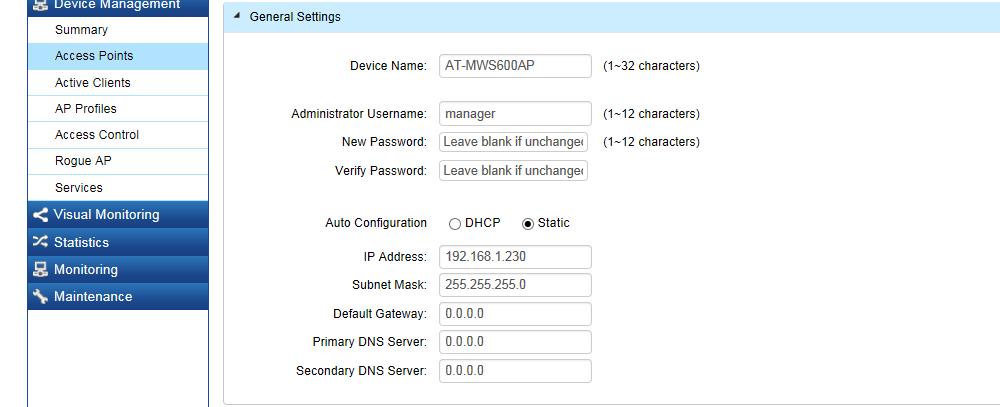
Task: Expand the Visual Monitoring menu section
Action: (x=118, y=215)
